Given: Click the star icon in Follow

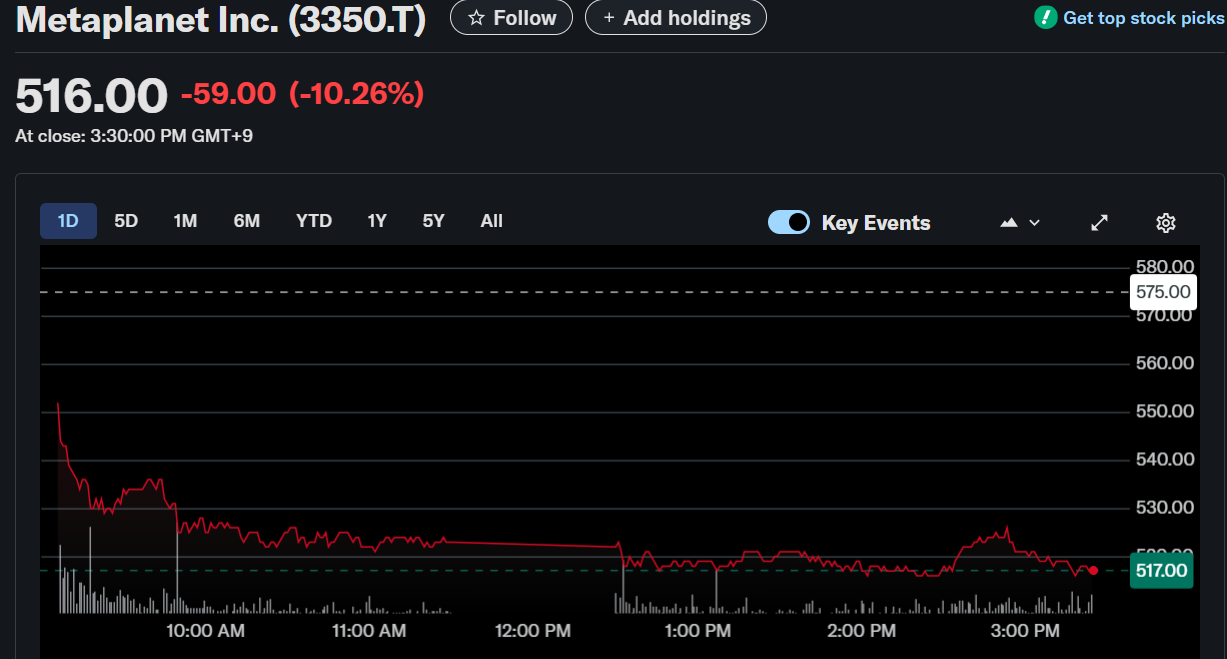Looking at the screenshot, I should tap(476, 18).
